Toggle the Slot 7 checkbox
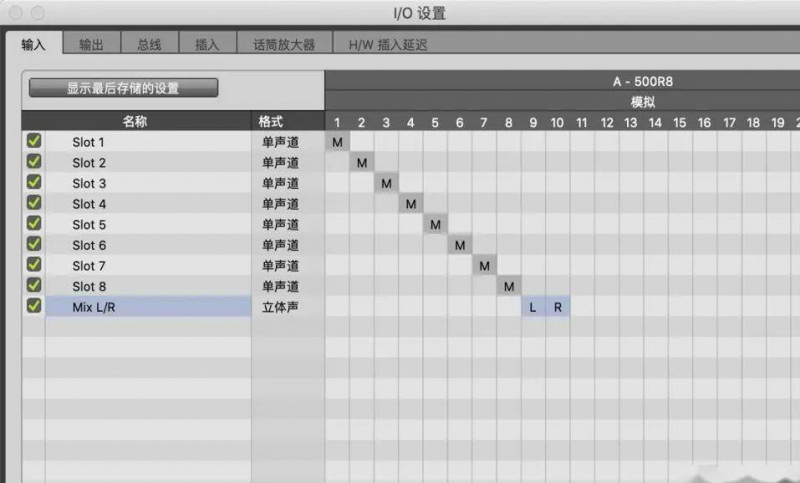800x483 pixels. 34,265
